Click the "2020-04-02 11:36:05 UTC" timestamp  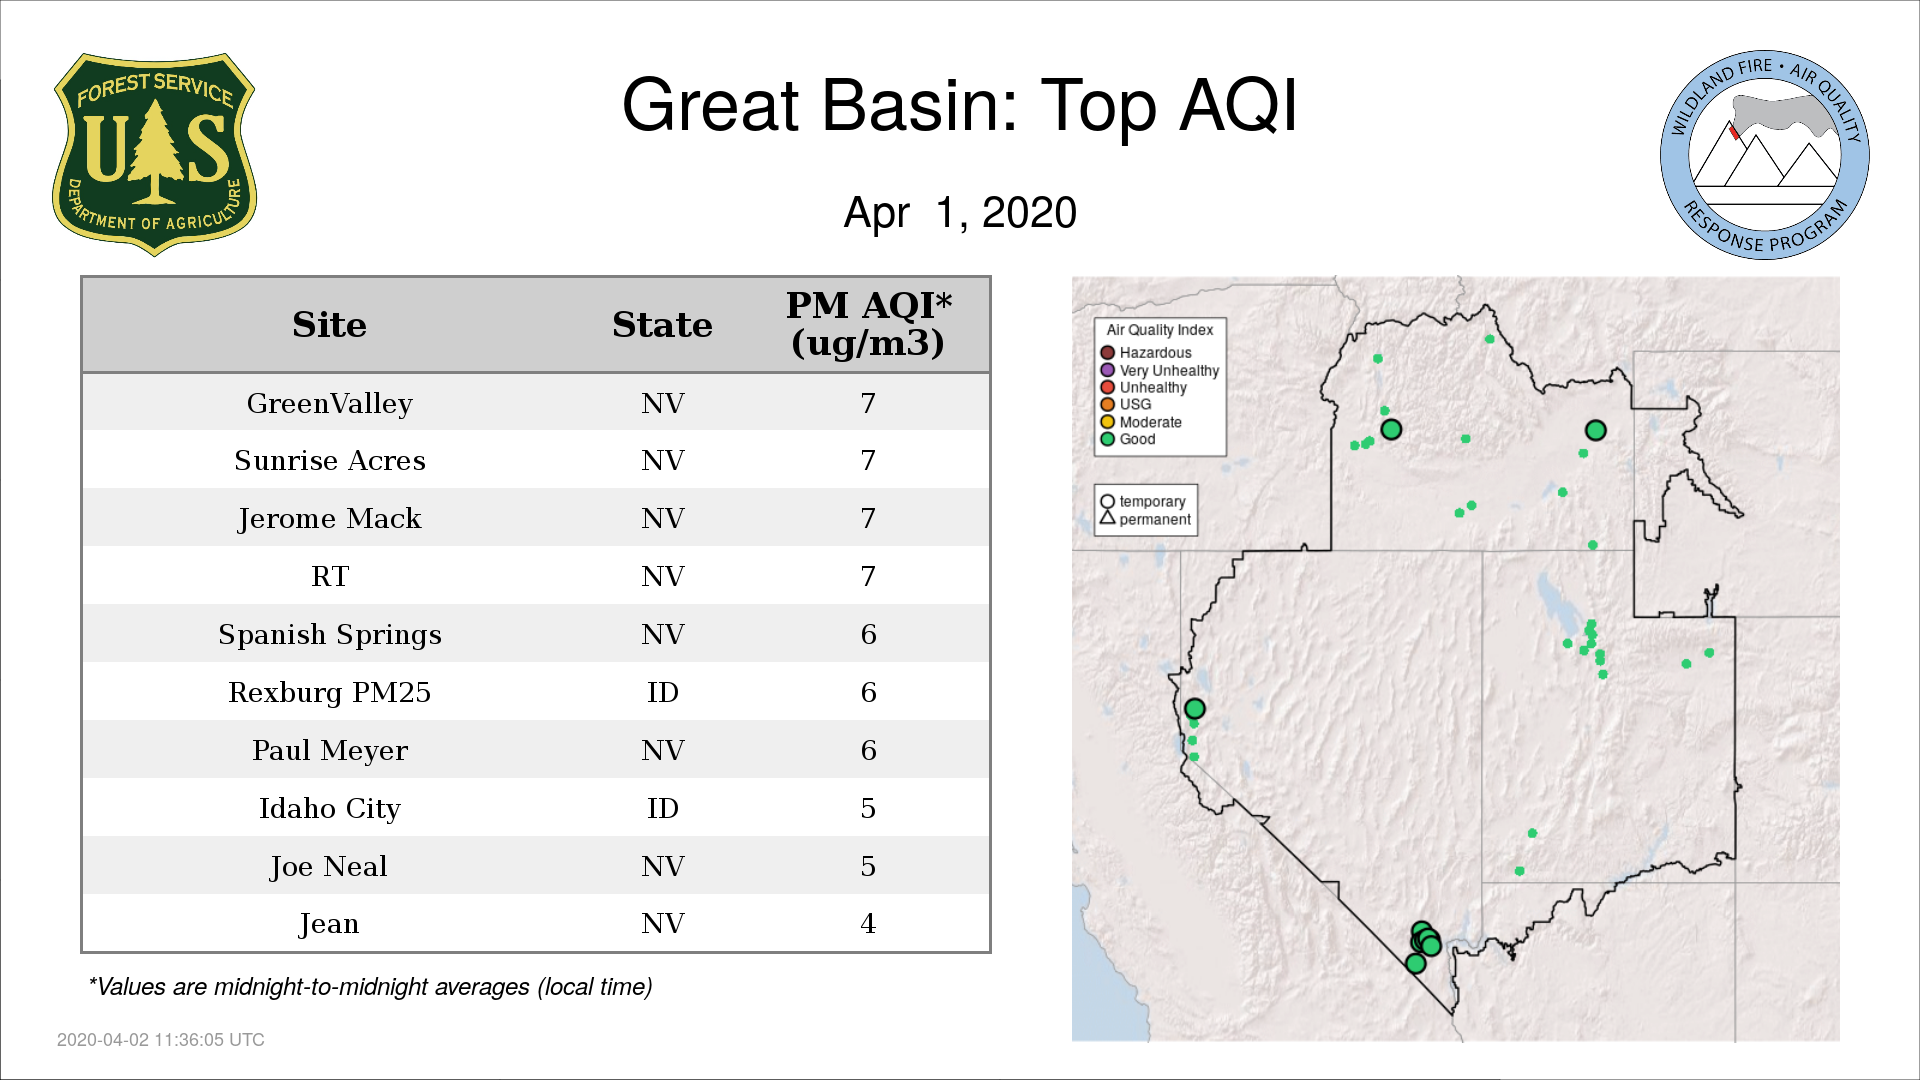[x=160, y=1040]
